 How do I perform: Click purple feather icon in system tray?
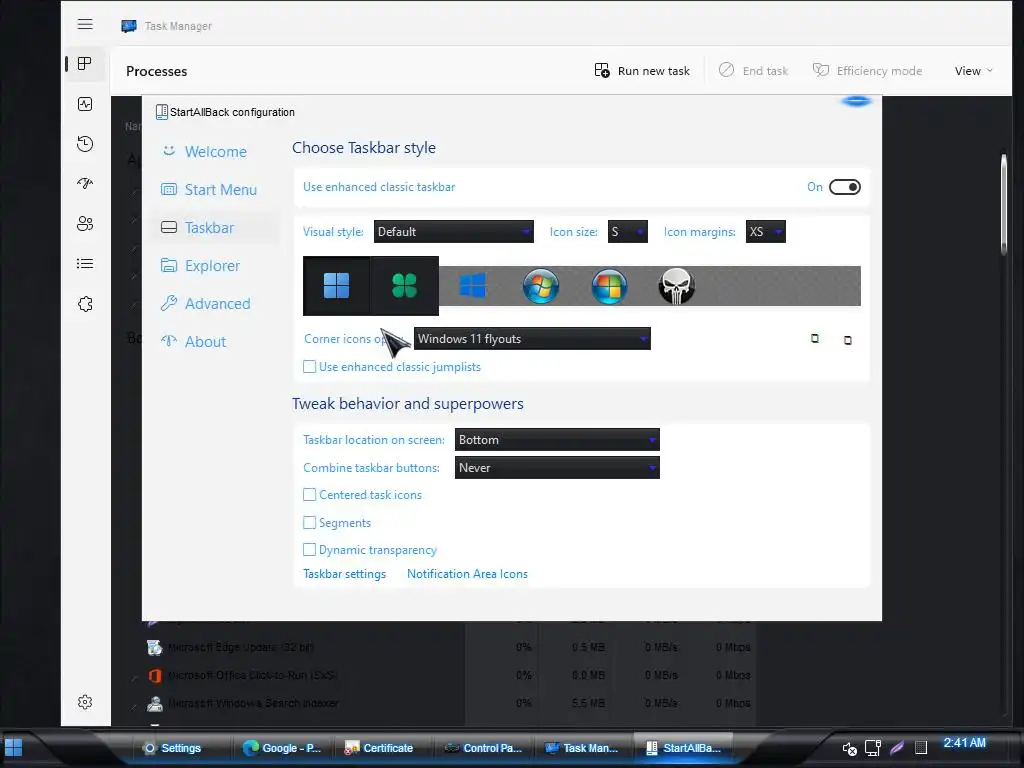pyautogui.click(x=897, y=747)
